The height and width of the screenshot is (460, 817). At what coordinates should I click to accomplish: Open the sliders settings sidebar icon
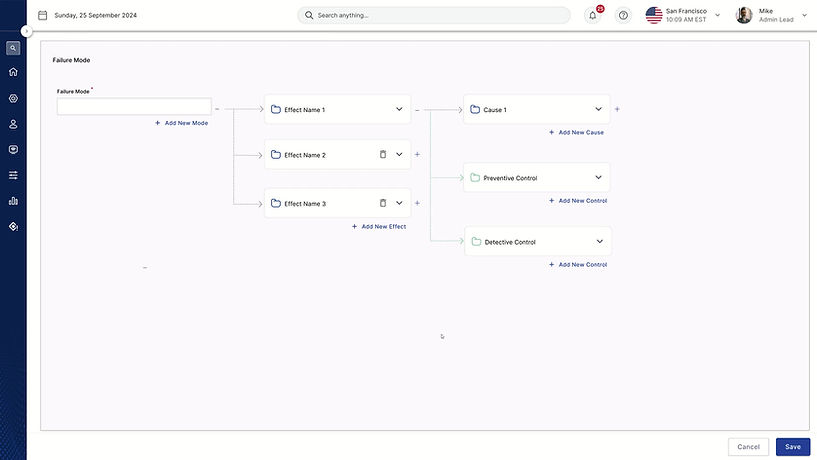(13, 175)
